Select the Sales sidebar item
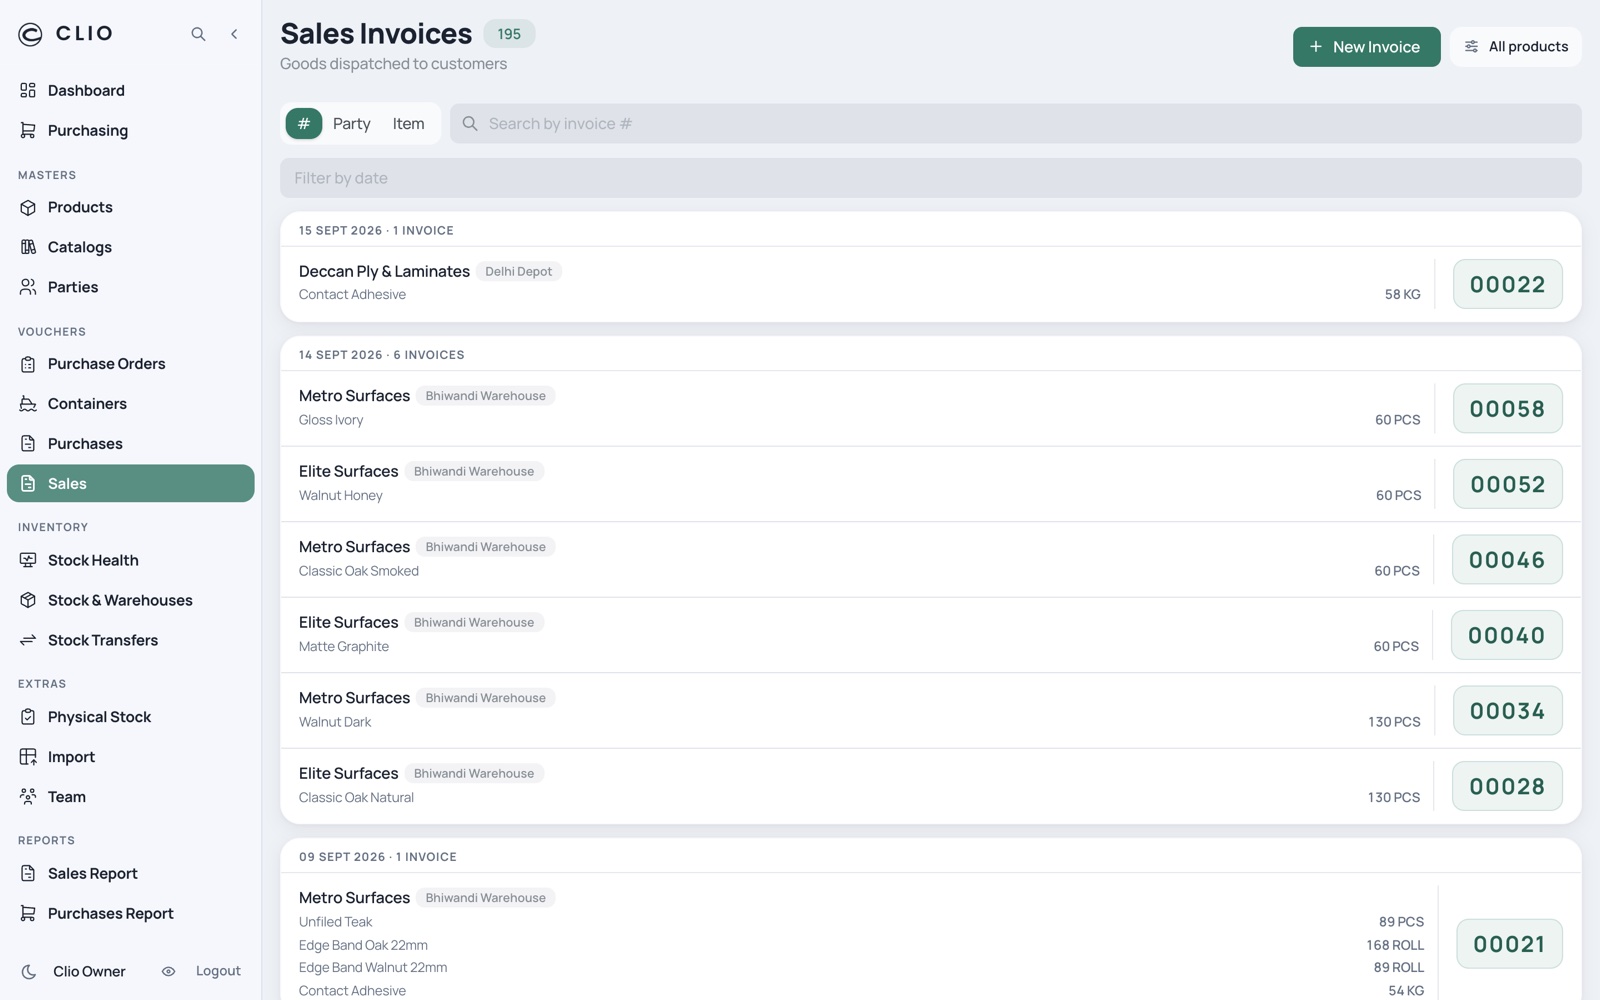The width and height of the screenshot is (1600, 1000). [x=130, y=483]
